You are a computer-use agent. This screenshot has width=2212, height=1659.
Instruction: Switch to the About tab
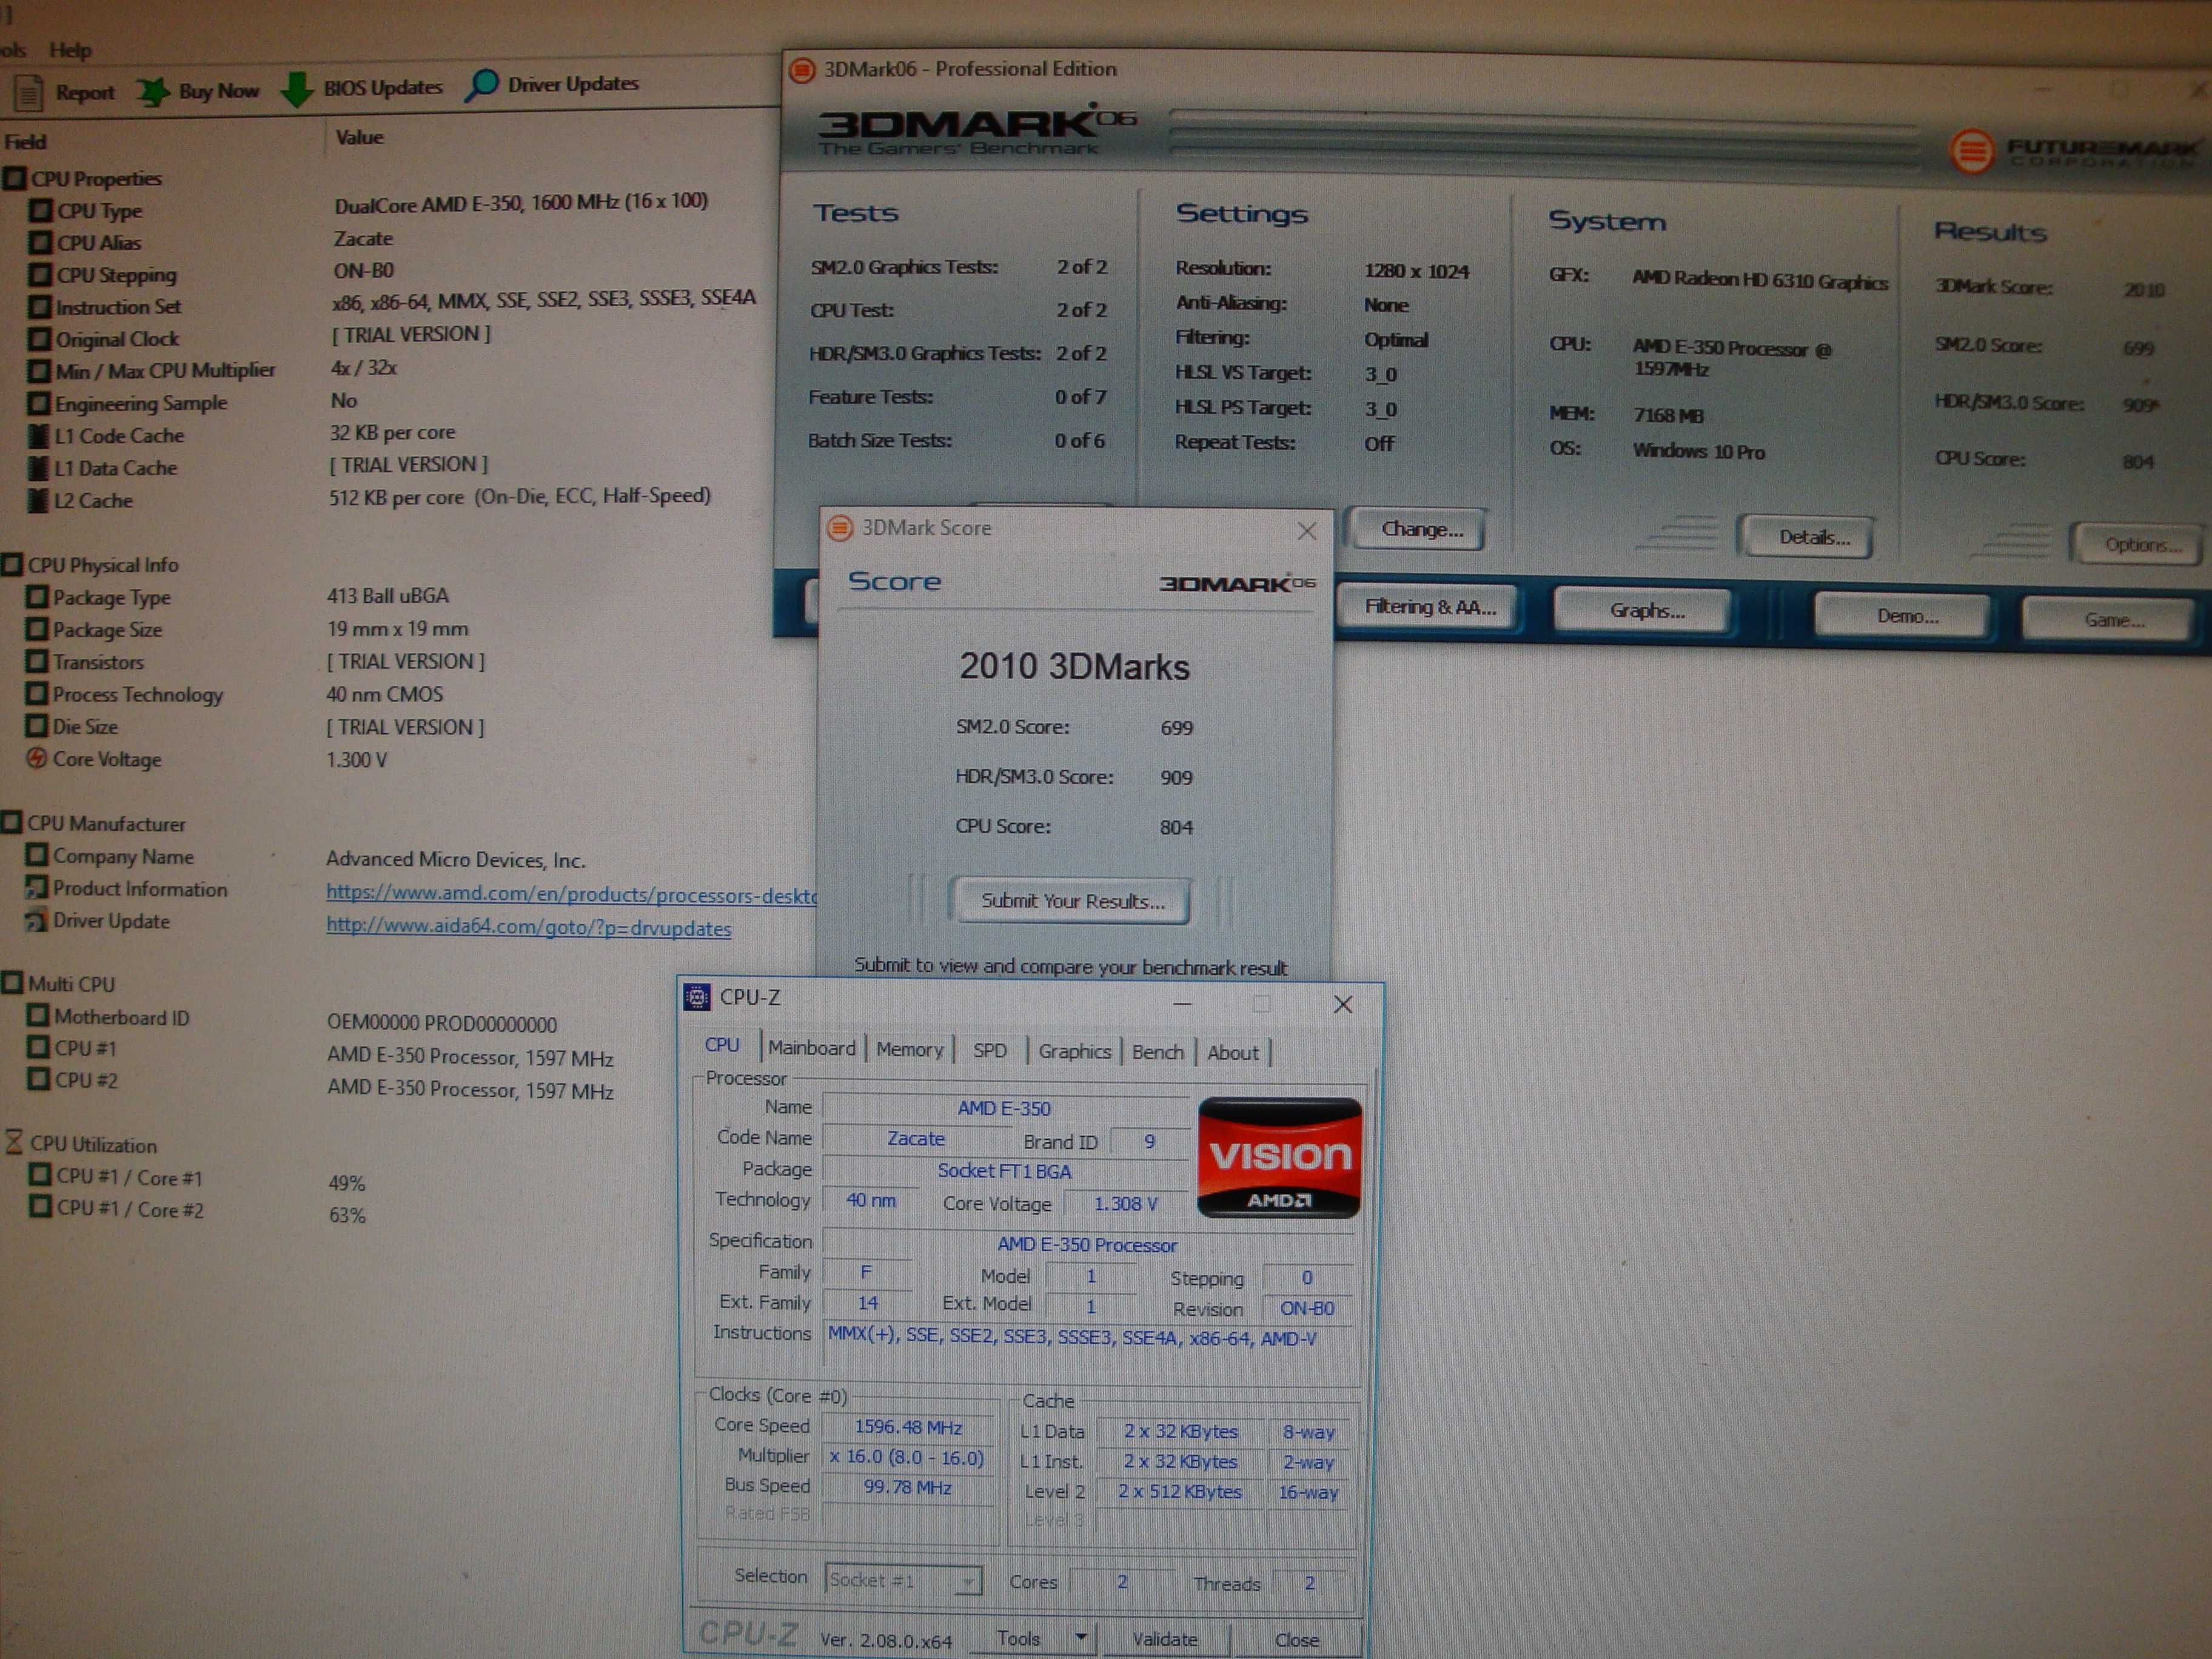[1232, 1053]
